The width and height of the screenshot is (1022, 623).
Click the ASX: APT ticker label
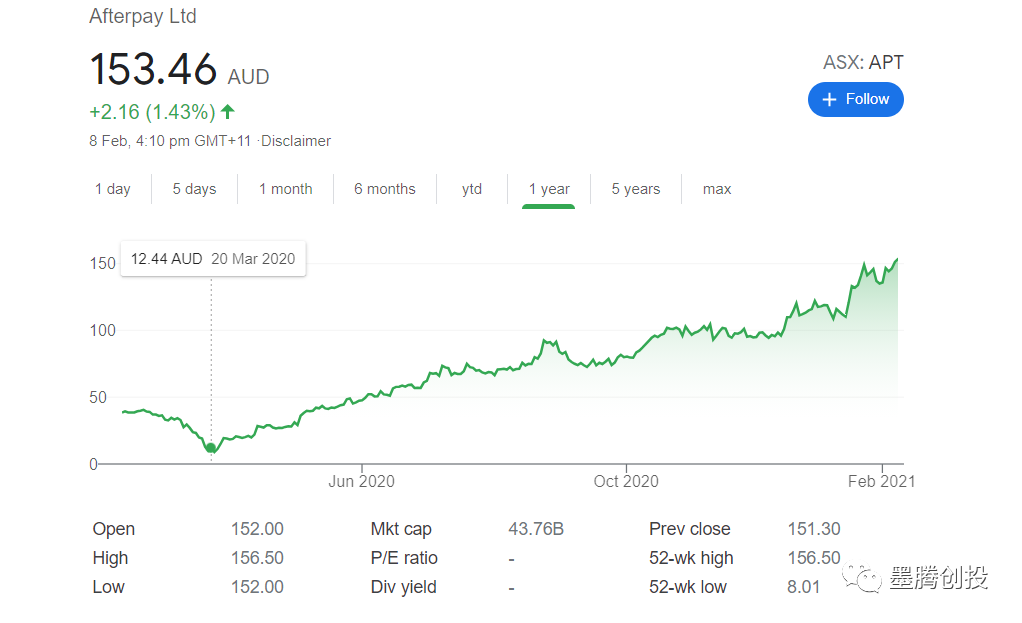(x=863, y=63)
